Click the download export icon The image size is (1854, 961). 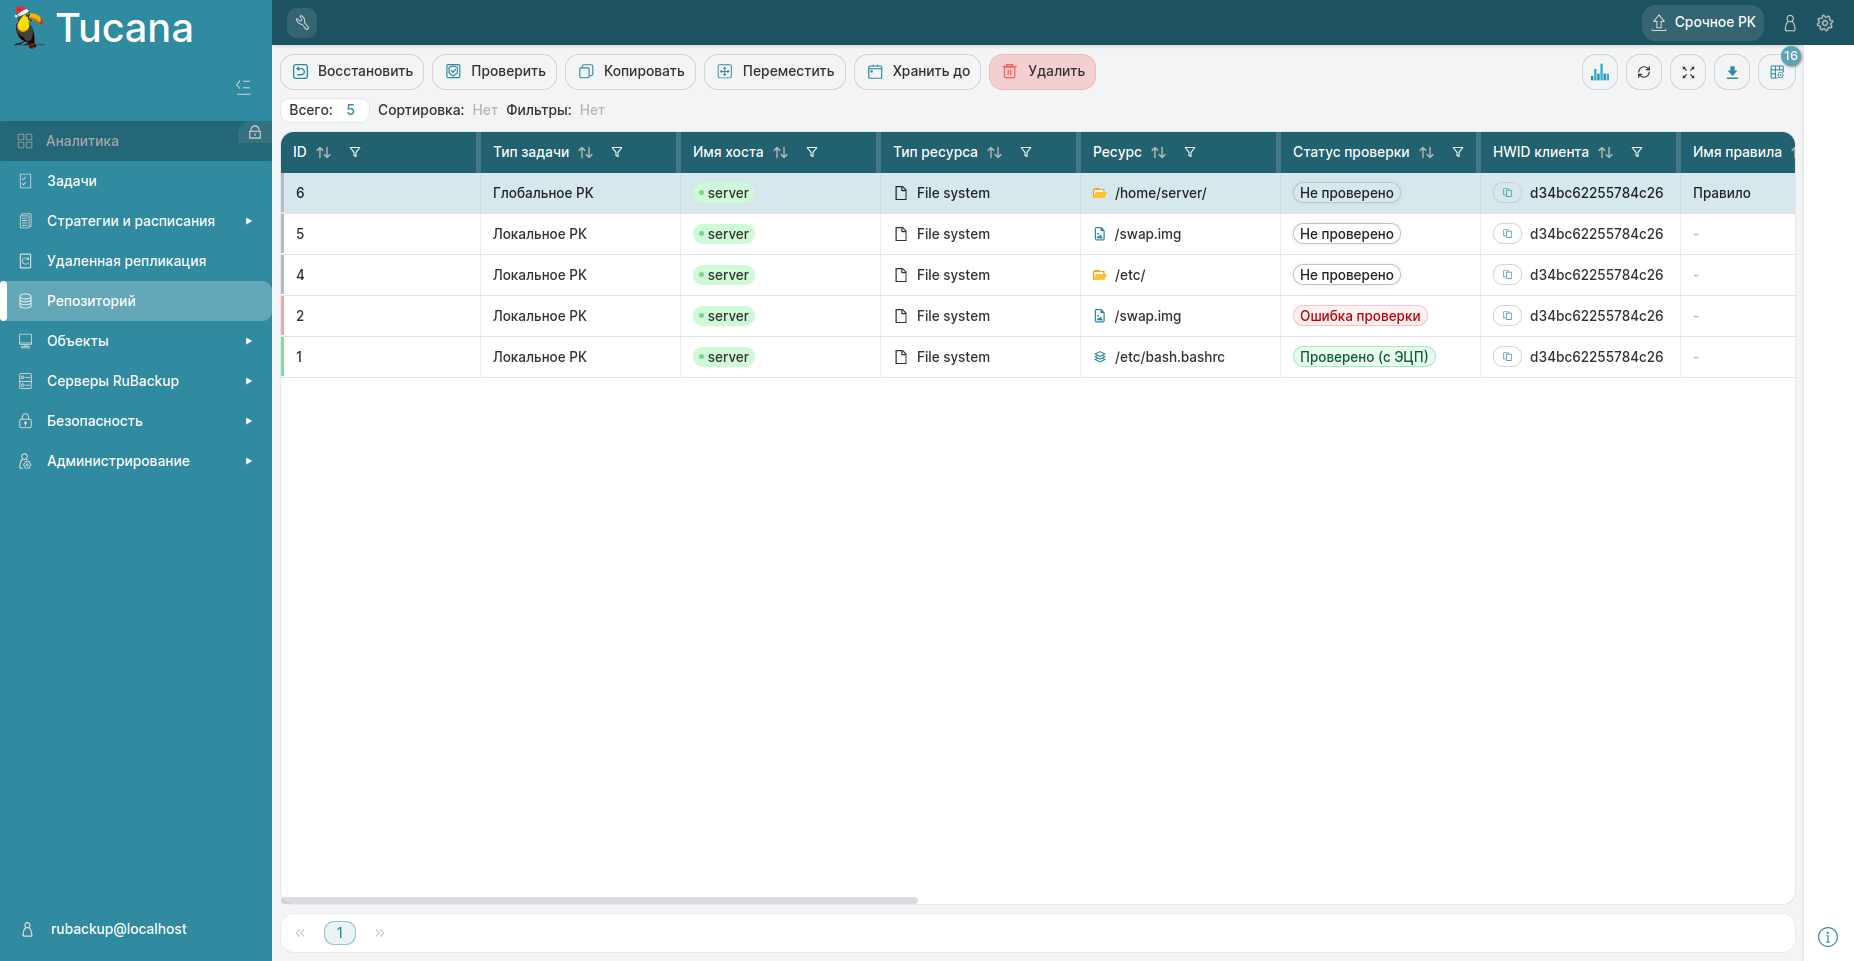(x=1732, y=72)
